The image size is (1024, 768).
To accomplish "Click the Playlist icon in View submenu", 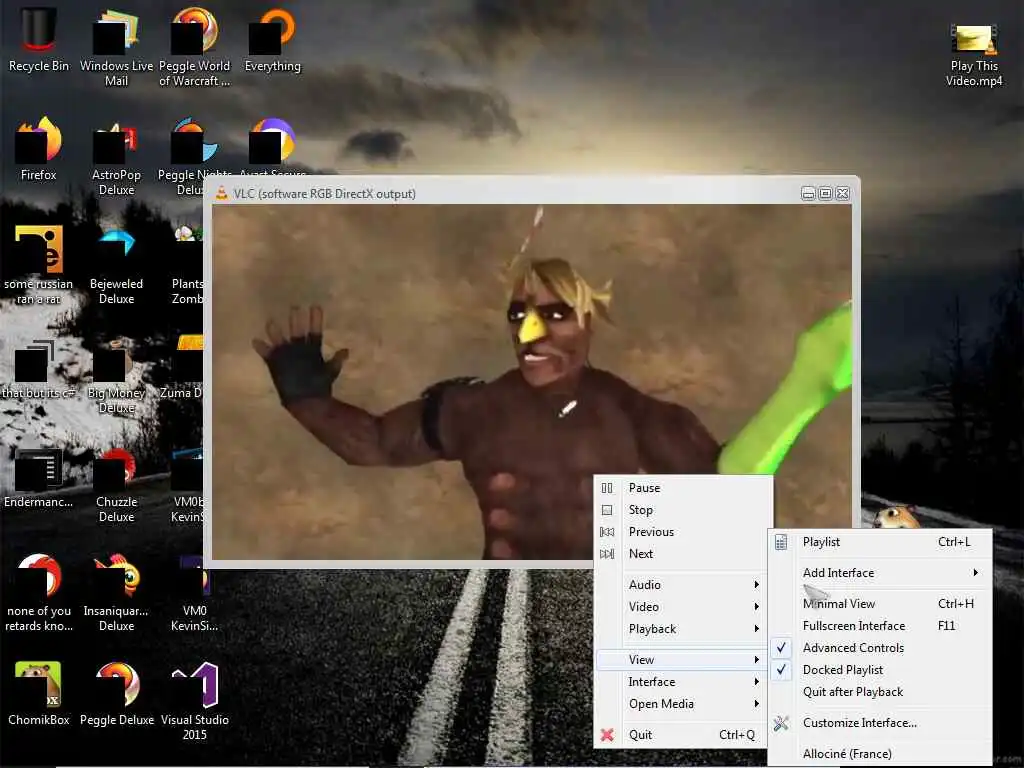I will coord(781,542).
